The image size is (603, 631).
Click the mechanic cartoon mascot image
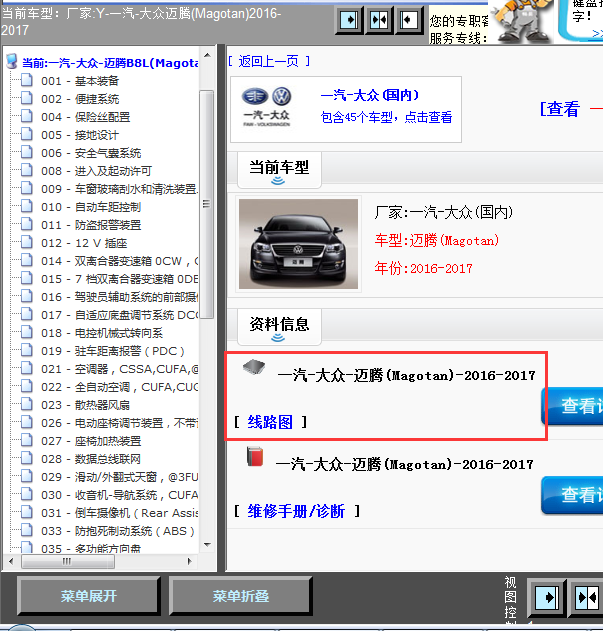coord(522,21)
